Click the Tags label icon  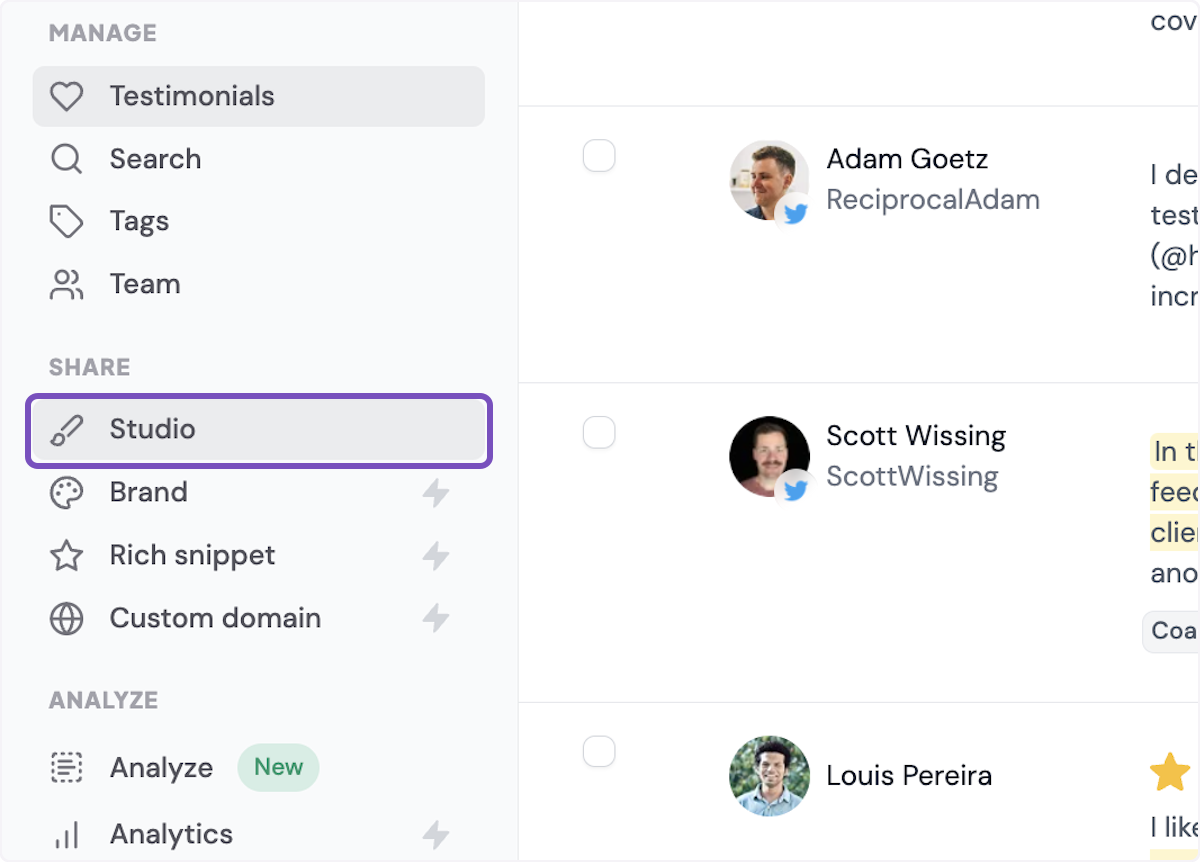pos(67,222)
